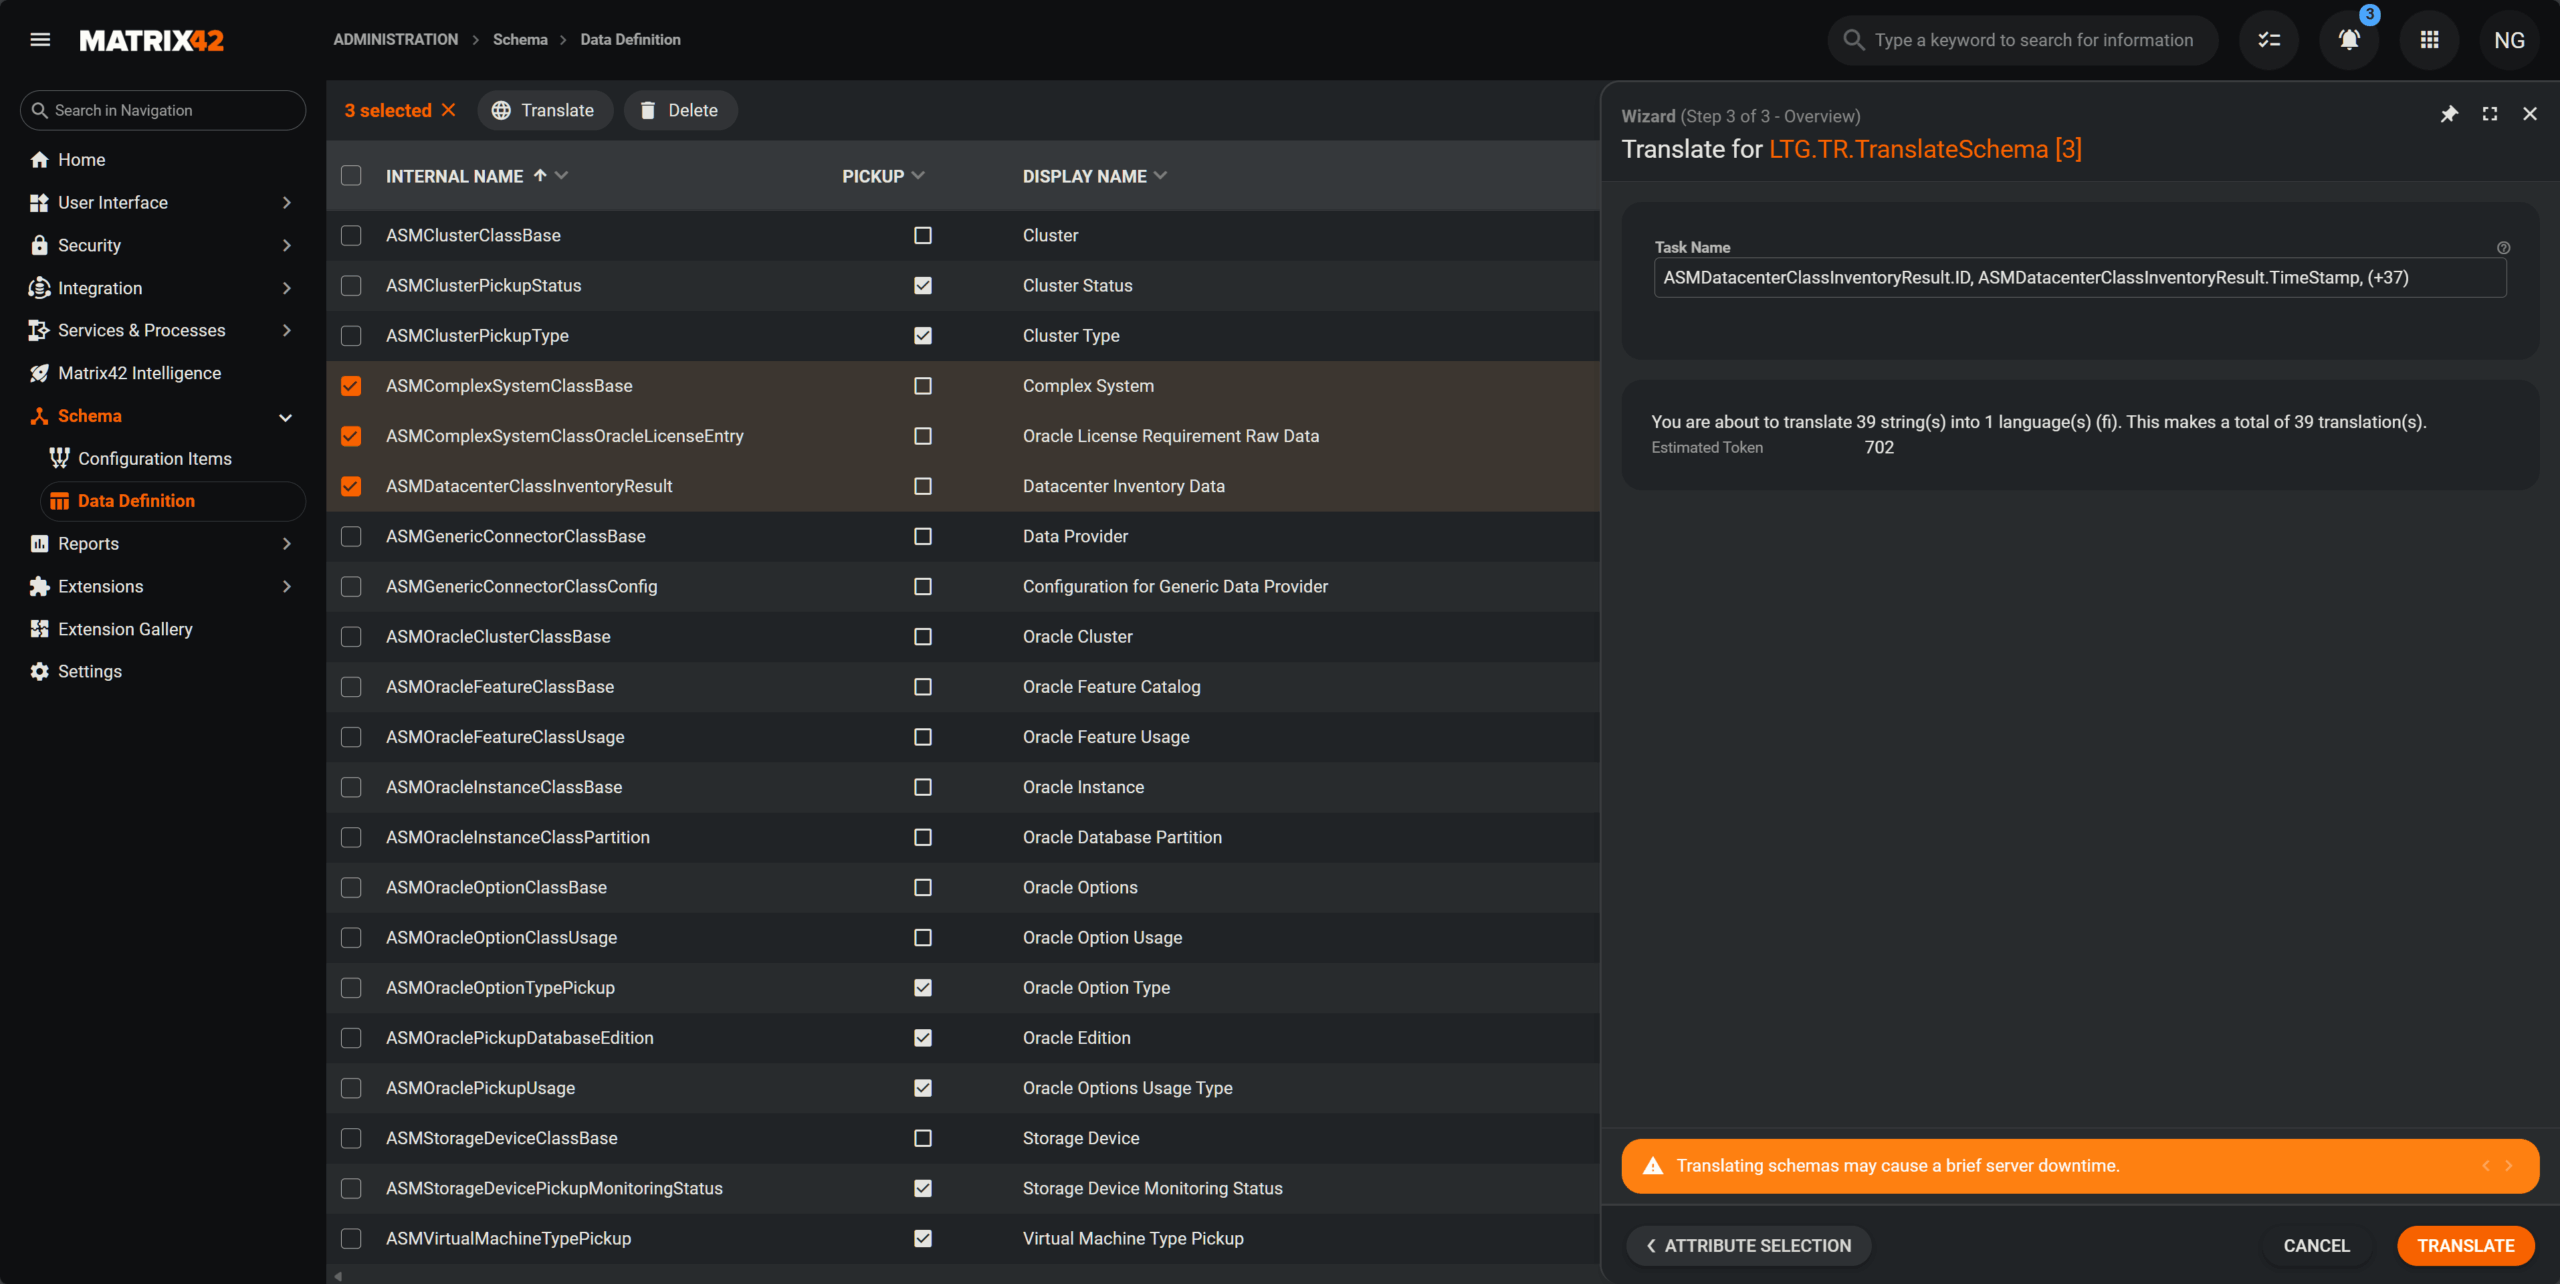
Task: Open Display Name column dropdown
Action: click(1160, 175)
